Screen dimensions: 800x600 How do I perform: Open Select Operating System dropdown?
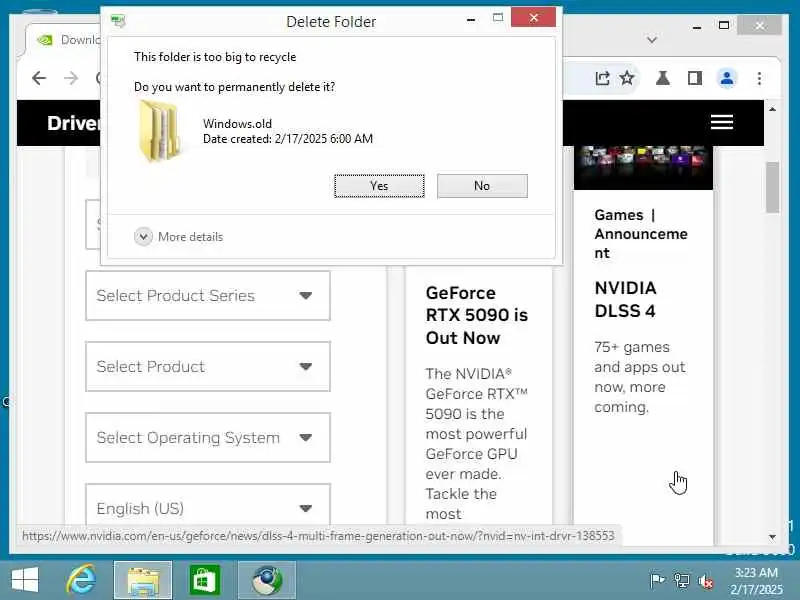tap(208, 437)
